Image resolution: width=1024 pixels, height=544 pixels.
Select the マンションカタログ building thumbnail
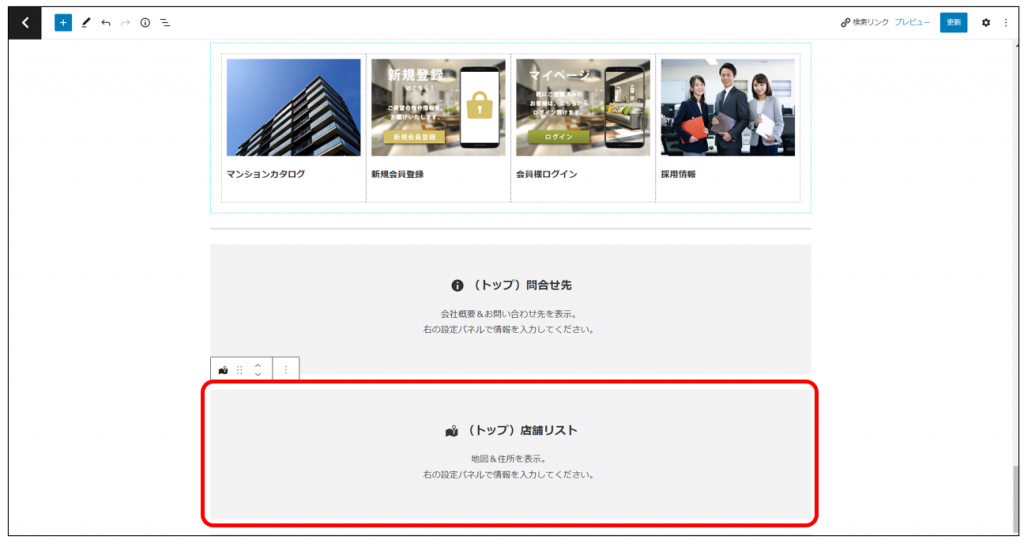(293, 107)
